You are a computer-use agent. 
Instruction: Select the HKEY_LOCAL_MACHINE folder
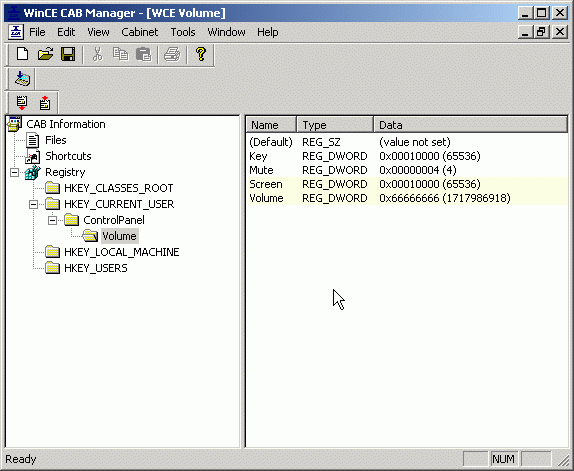(x=122, y=252)
